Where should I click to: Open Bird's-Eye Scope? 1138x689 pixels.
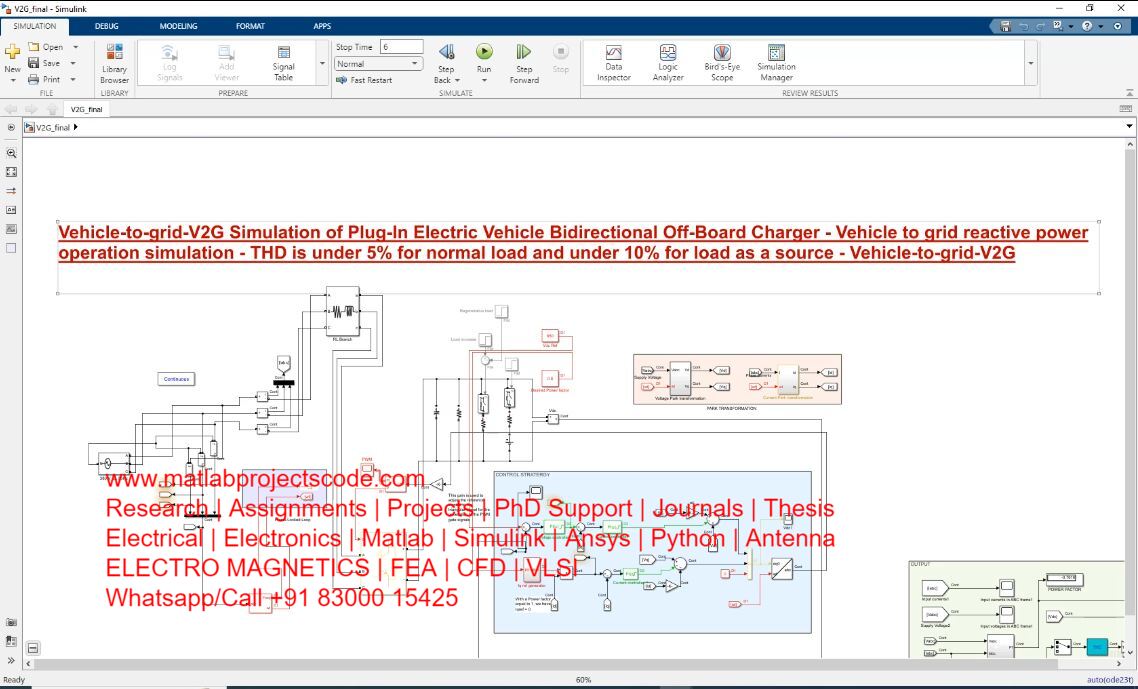point(721,63)
